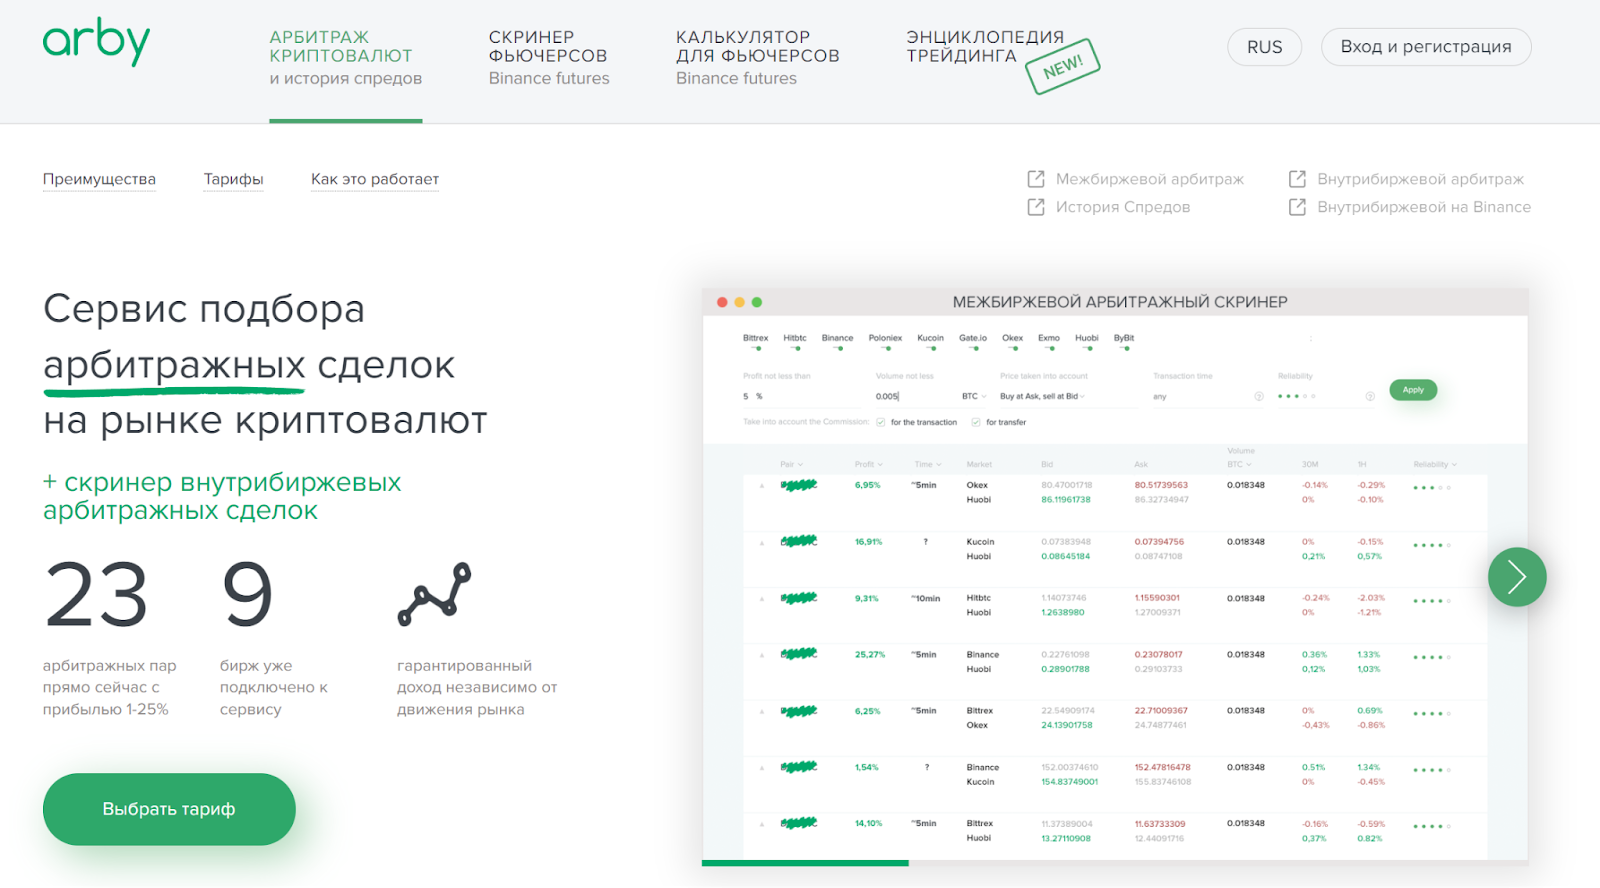The width and height of the screenshot is (1600, 888).
Task: Click the Bid value 0.28901788
Action: pyautogui.click(x=1065, y=669)
